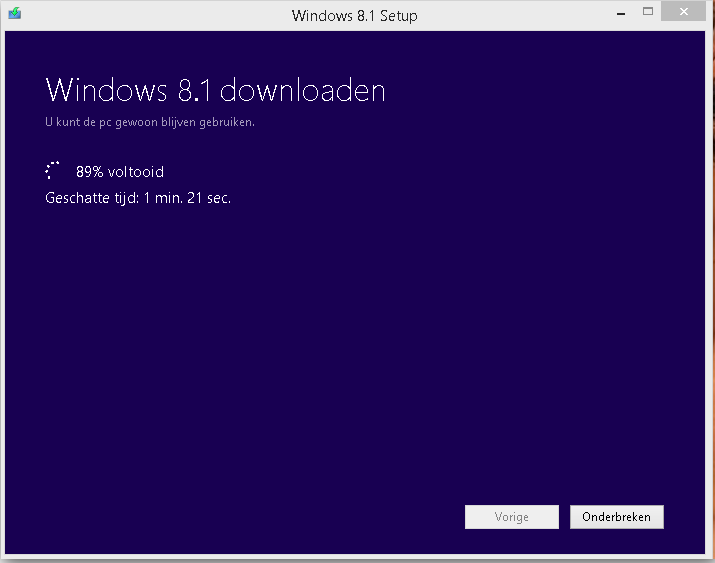
Task: Click the "89% voltooid" progress text
Action: (x=119, y=172)
